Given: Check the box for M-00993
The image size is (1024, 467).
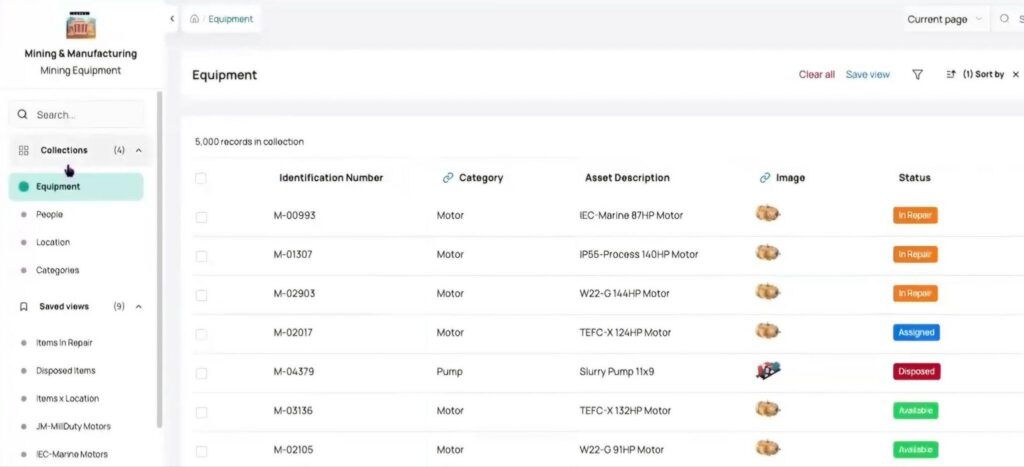Looking at the screenshot, I should point(201,217).
